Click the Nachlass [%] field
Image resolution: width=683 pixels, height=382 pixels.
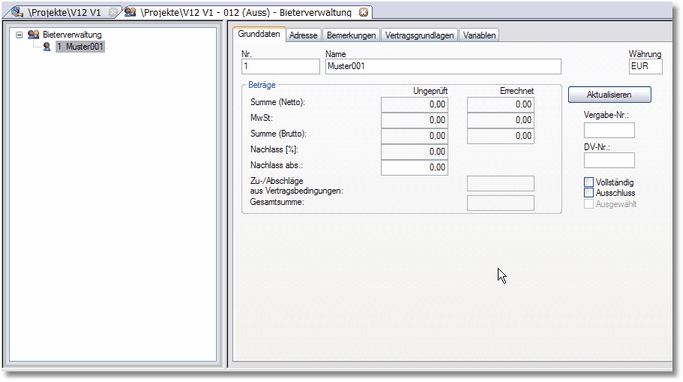coord(414,152)
